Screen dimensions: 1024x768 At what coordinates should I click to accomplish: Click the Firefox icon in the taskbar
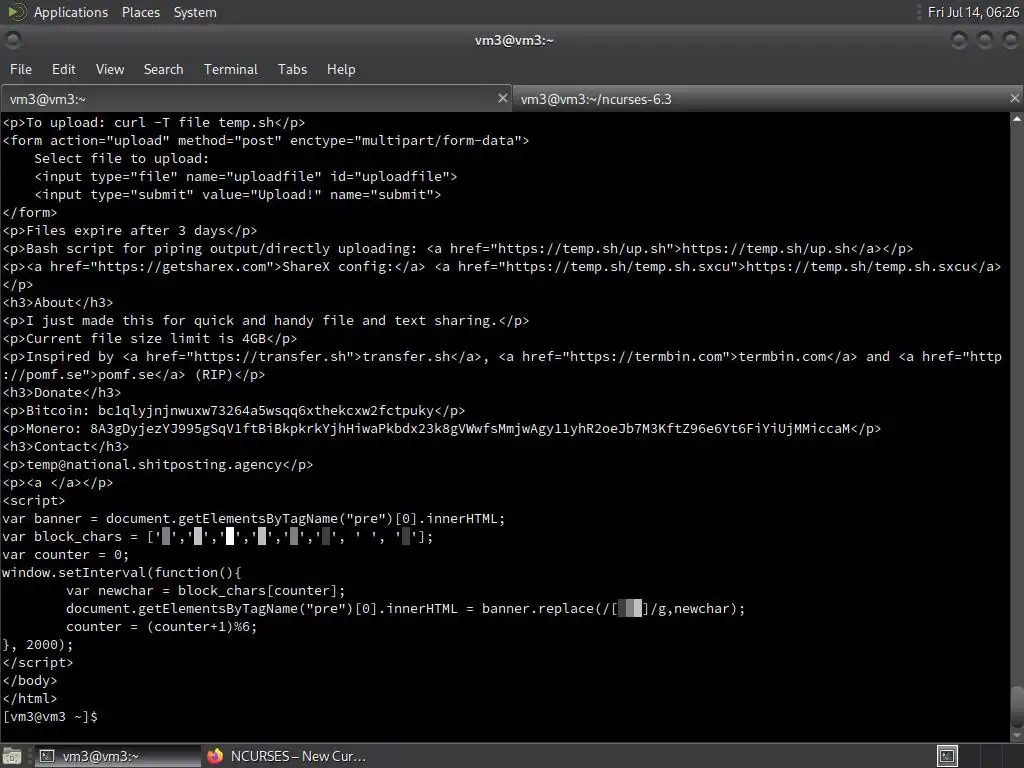click(215, 756)
